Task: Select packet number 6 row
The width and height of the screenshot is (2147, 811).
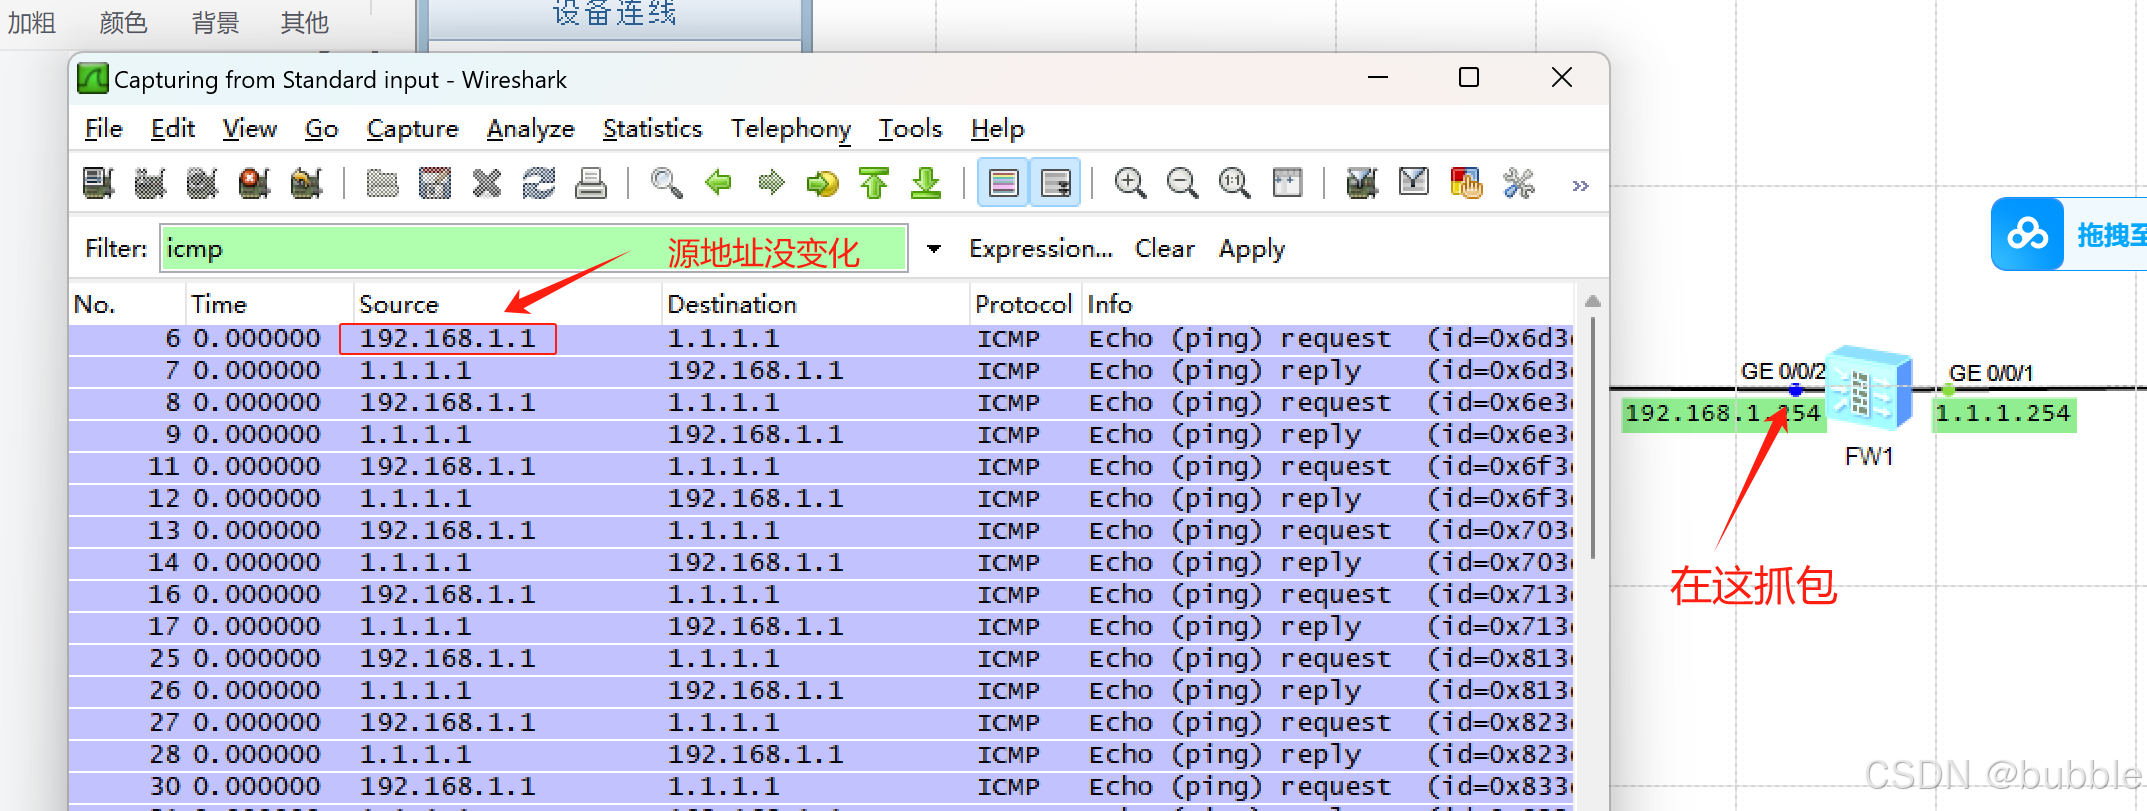Action: [x=821, y=339]
